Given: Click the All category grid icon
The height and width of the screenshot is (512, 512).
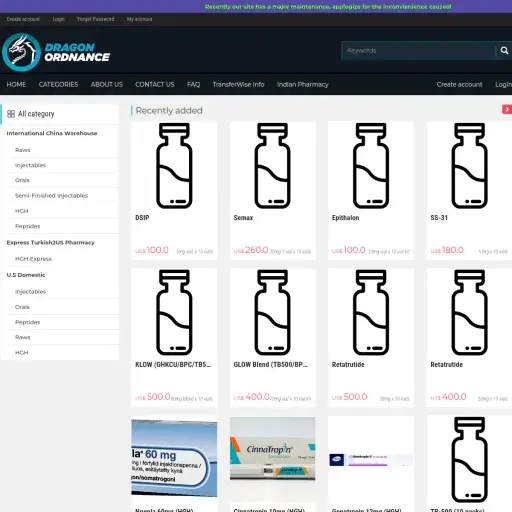Looking at the screenshot, I should [x=11, y=114].
